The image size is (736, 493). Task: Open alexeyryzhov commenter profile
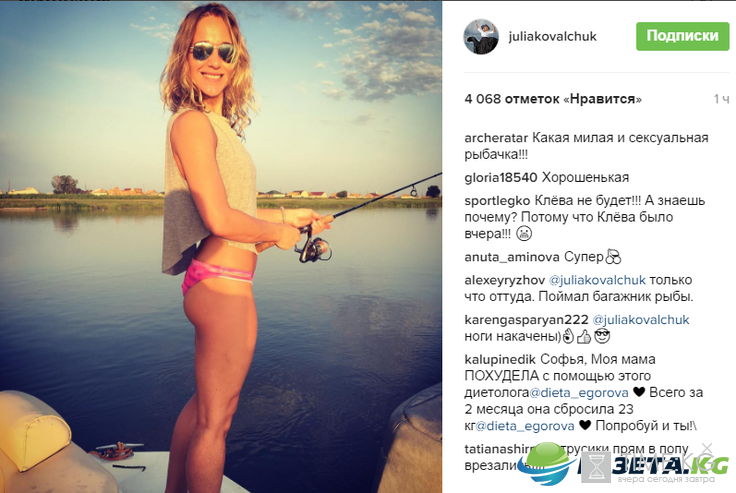click(x=504, y=280)
